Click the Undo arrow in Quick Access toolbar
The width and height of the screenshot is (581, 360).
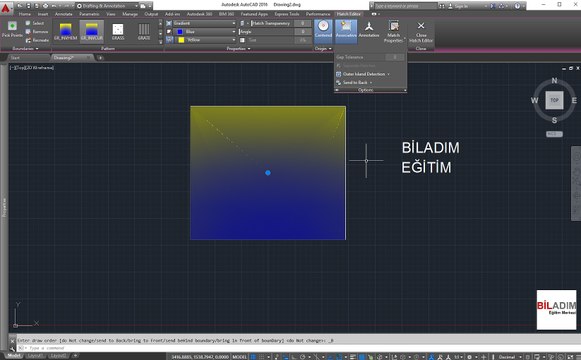54,6
